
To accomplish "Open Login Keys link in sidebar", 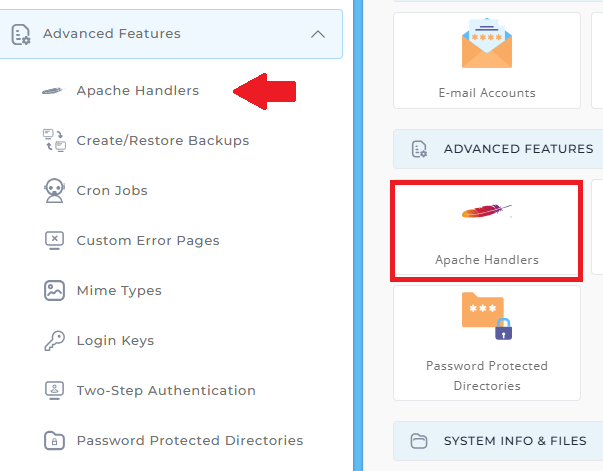I will pos(115,341).
